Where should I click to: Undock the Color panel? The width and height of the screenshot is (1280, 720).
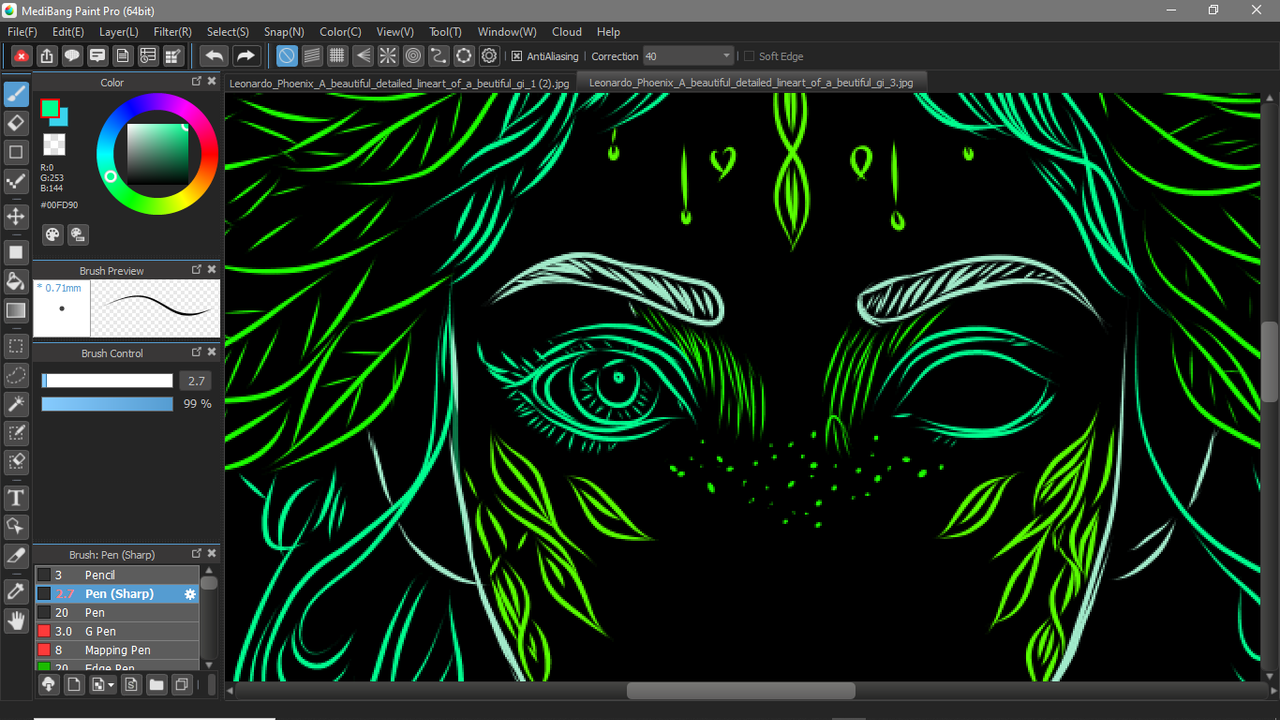(197, 82)
